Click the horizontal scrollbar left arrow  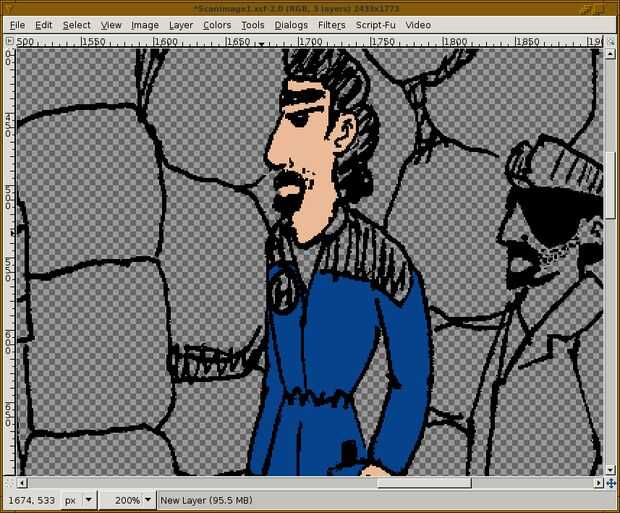point(23,483)
